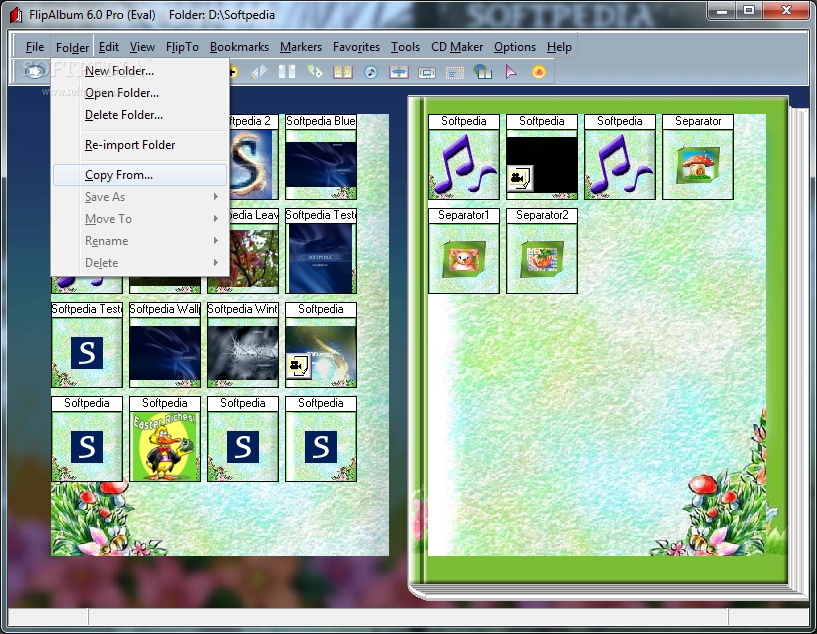Minimize the FlipAlbum window
The image size is (817, 634).
point(722,11)
